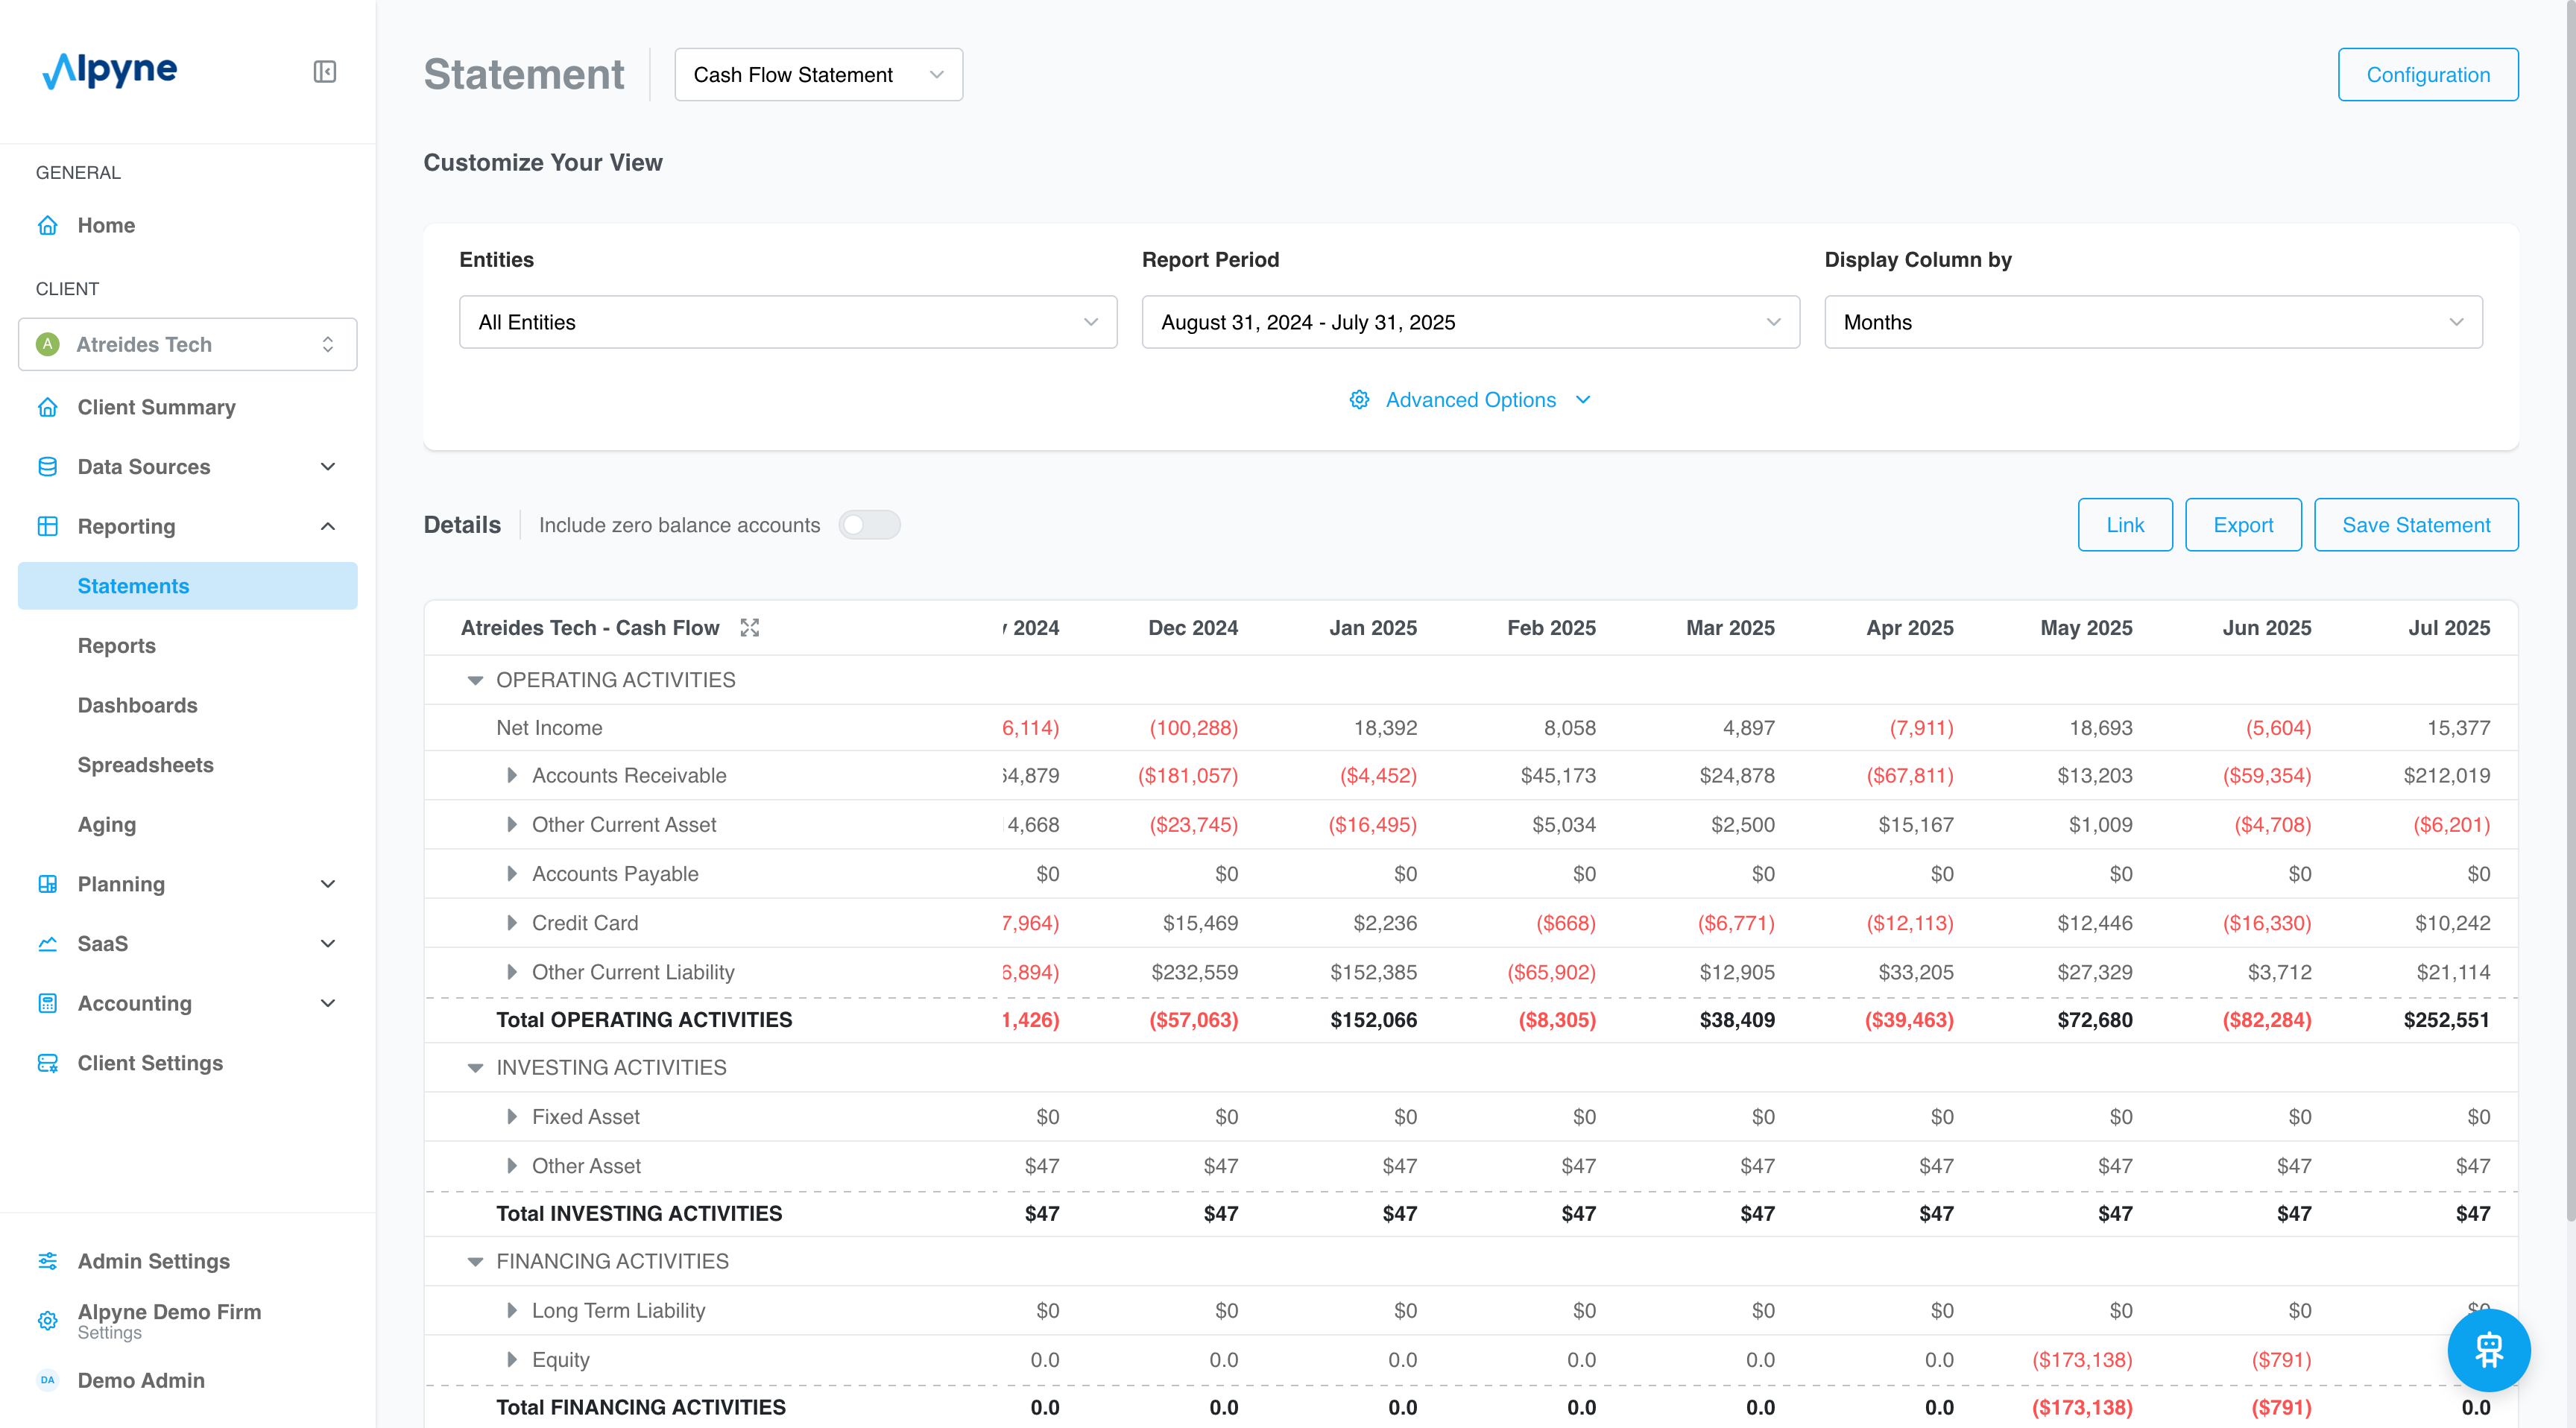2576x1428 pixels.
Task: Open Admin Settings sliders icon
Action: 47,1261
